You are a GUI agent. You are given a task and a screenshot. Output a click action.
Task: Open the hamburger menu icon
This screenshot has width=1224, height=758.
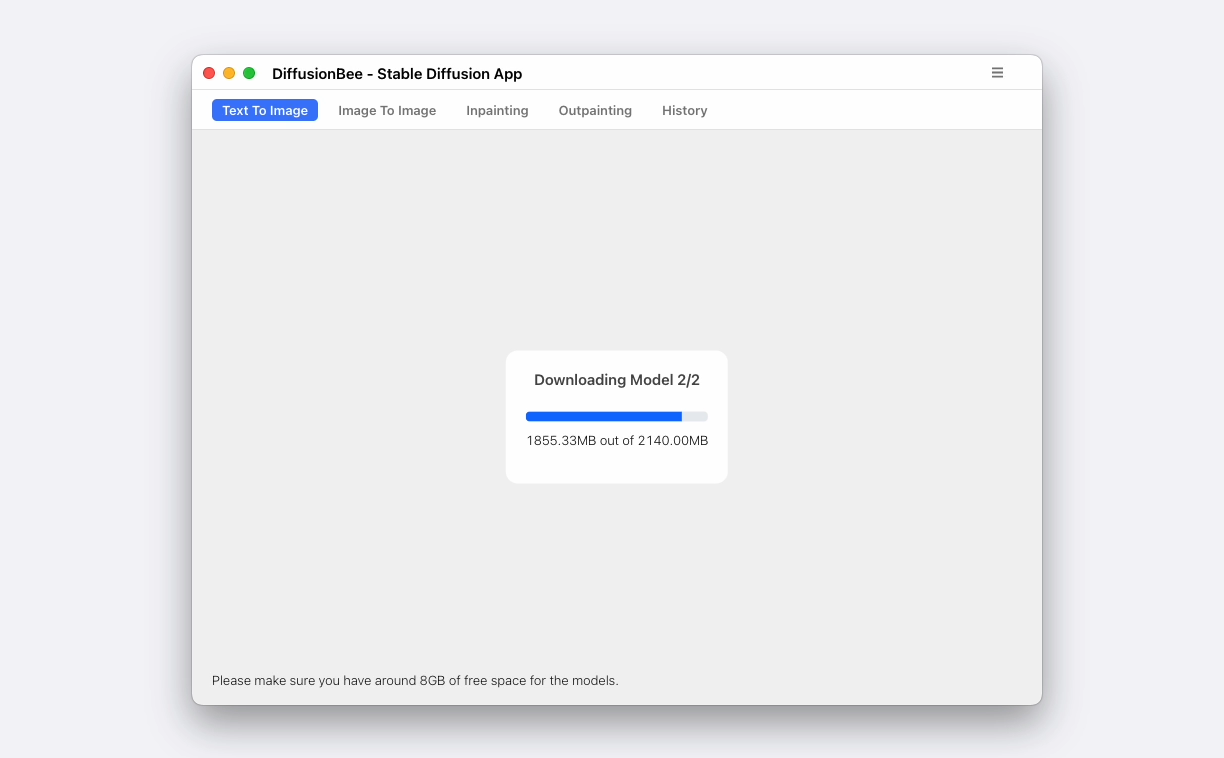pyautogui.click(x=997, y=73)
